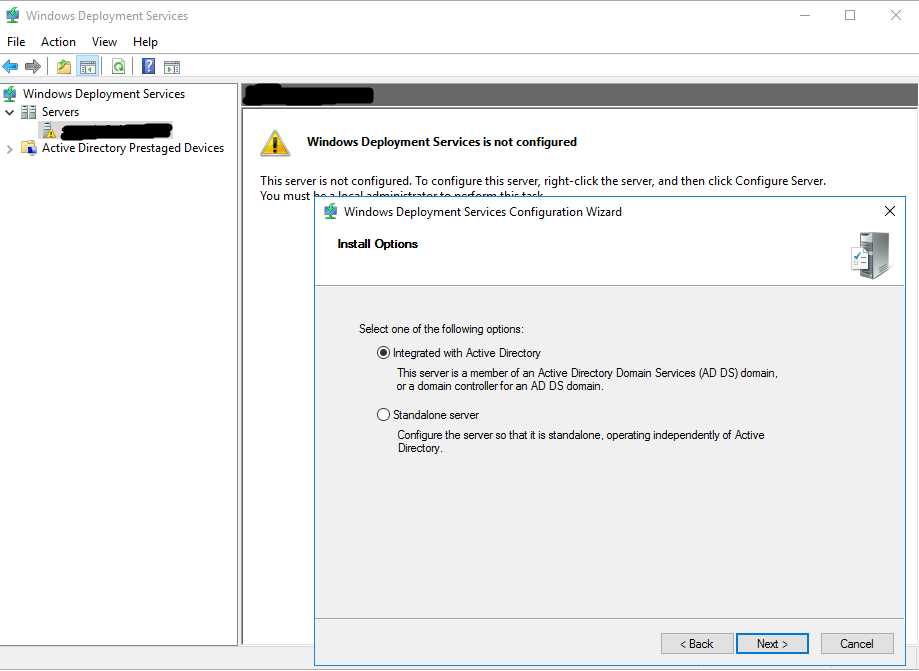This screenshot has width=919, height=671.
Task: Click Next to continue the wizard
Action: point(772,643)
